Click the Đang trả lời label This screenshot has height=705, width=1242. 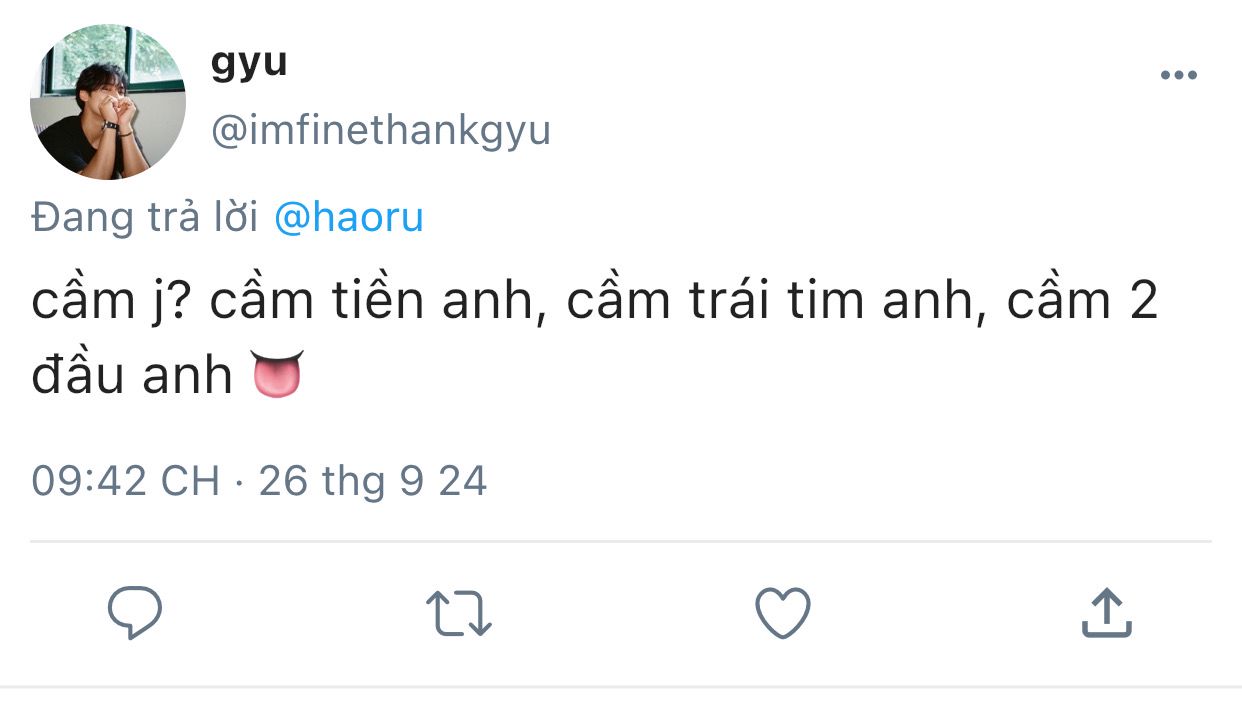point(146,217)
